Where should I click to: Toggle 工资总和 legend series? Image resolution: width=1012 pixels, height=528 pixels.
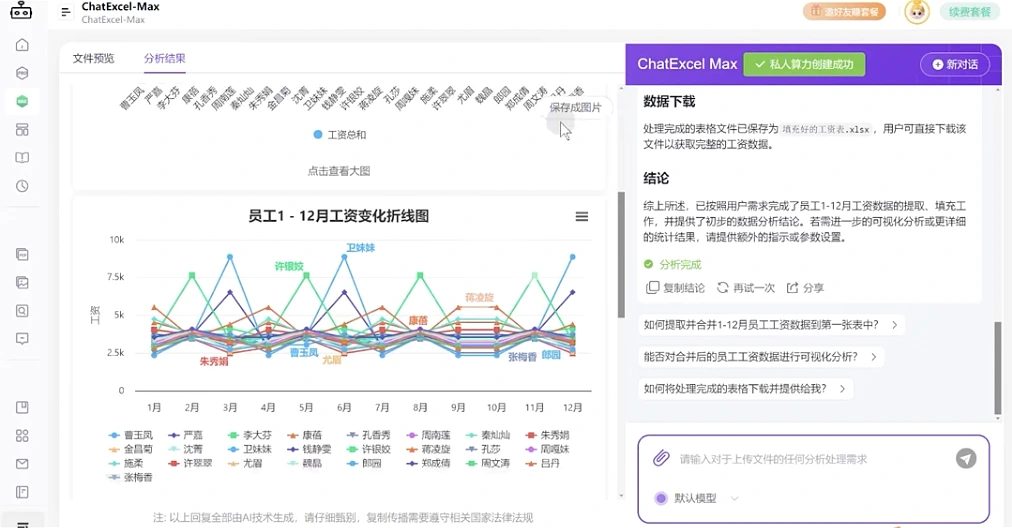click(x=339, y=134)
